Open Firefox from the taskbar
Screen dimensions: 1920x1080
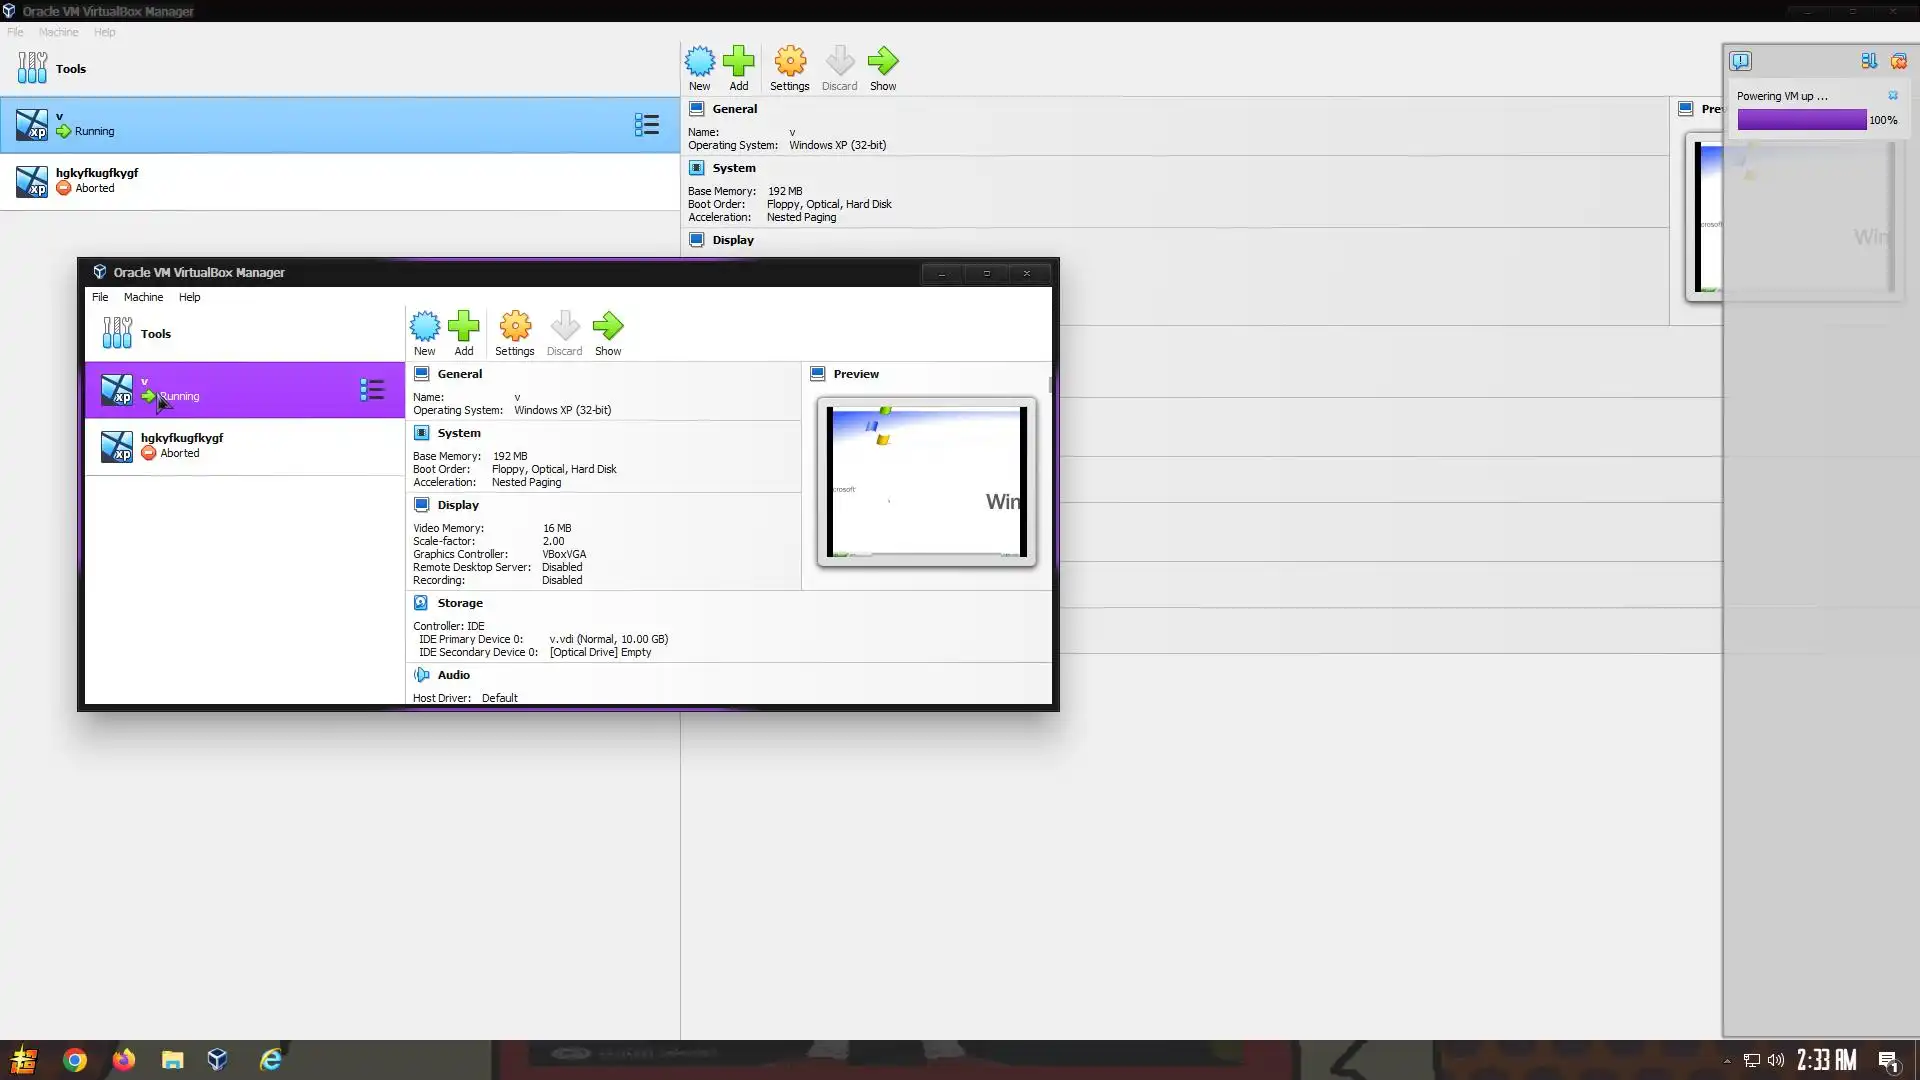[x=124, y=1060]
